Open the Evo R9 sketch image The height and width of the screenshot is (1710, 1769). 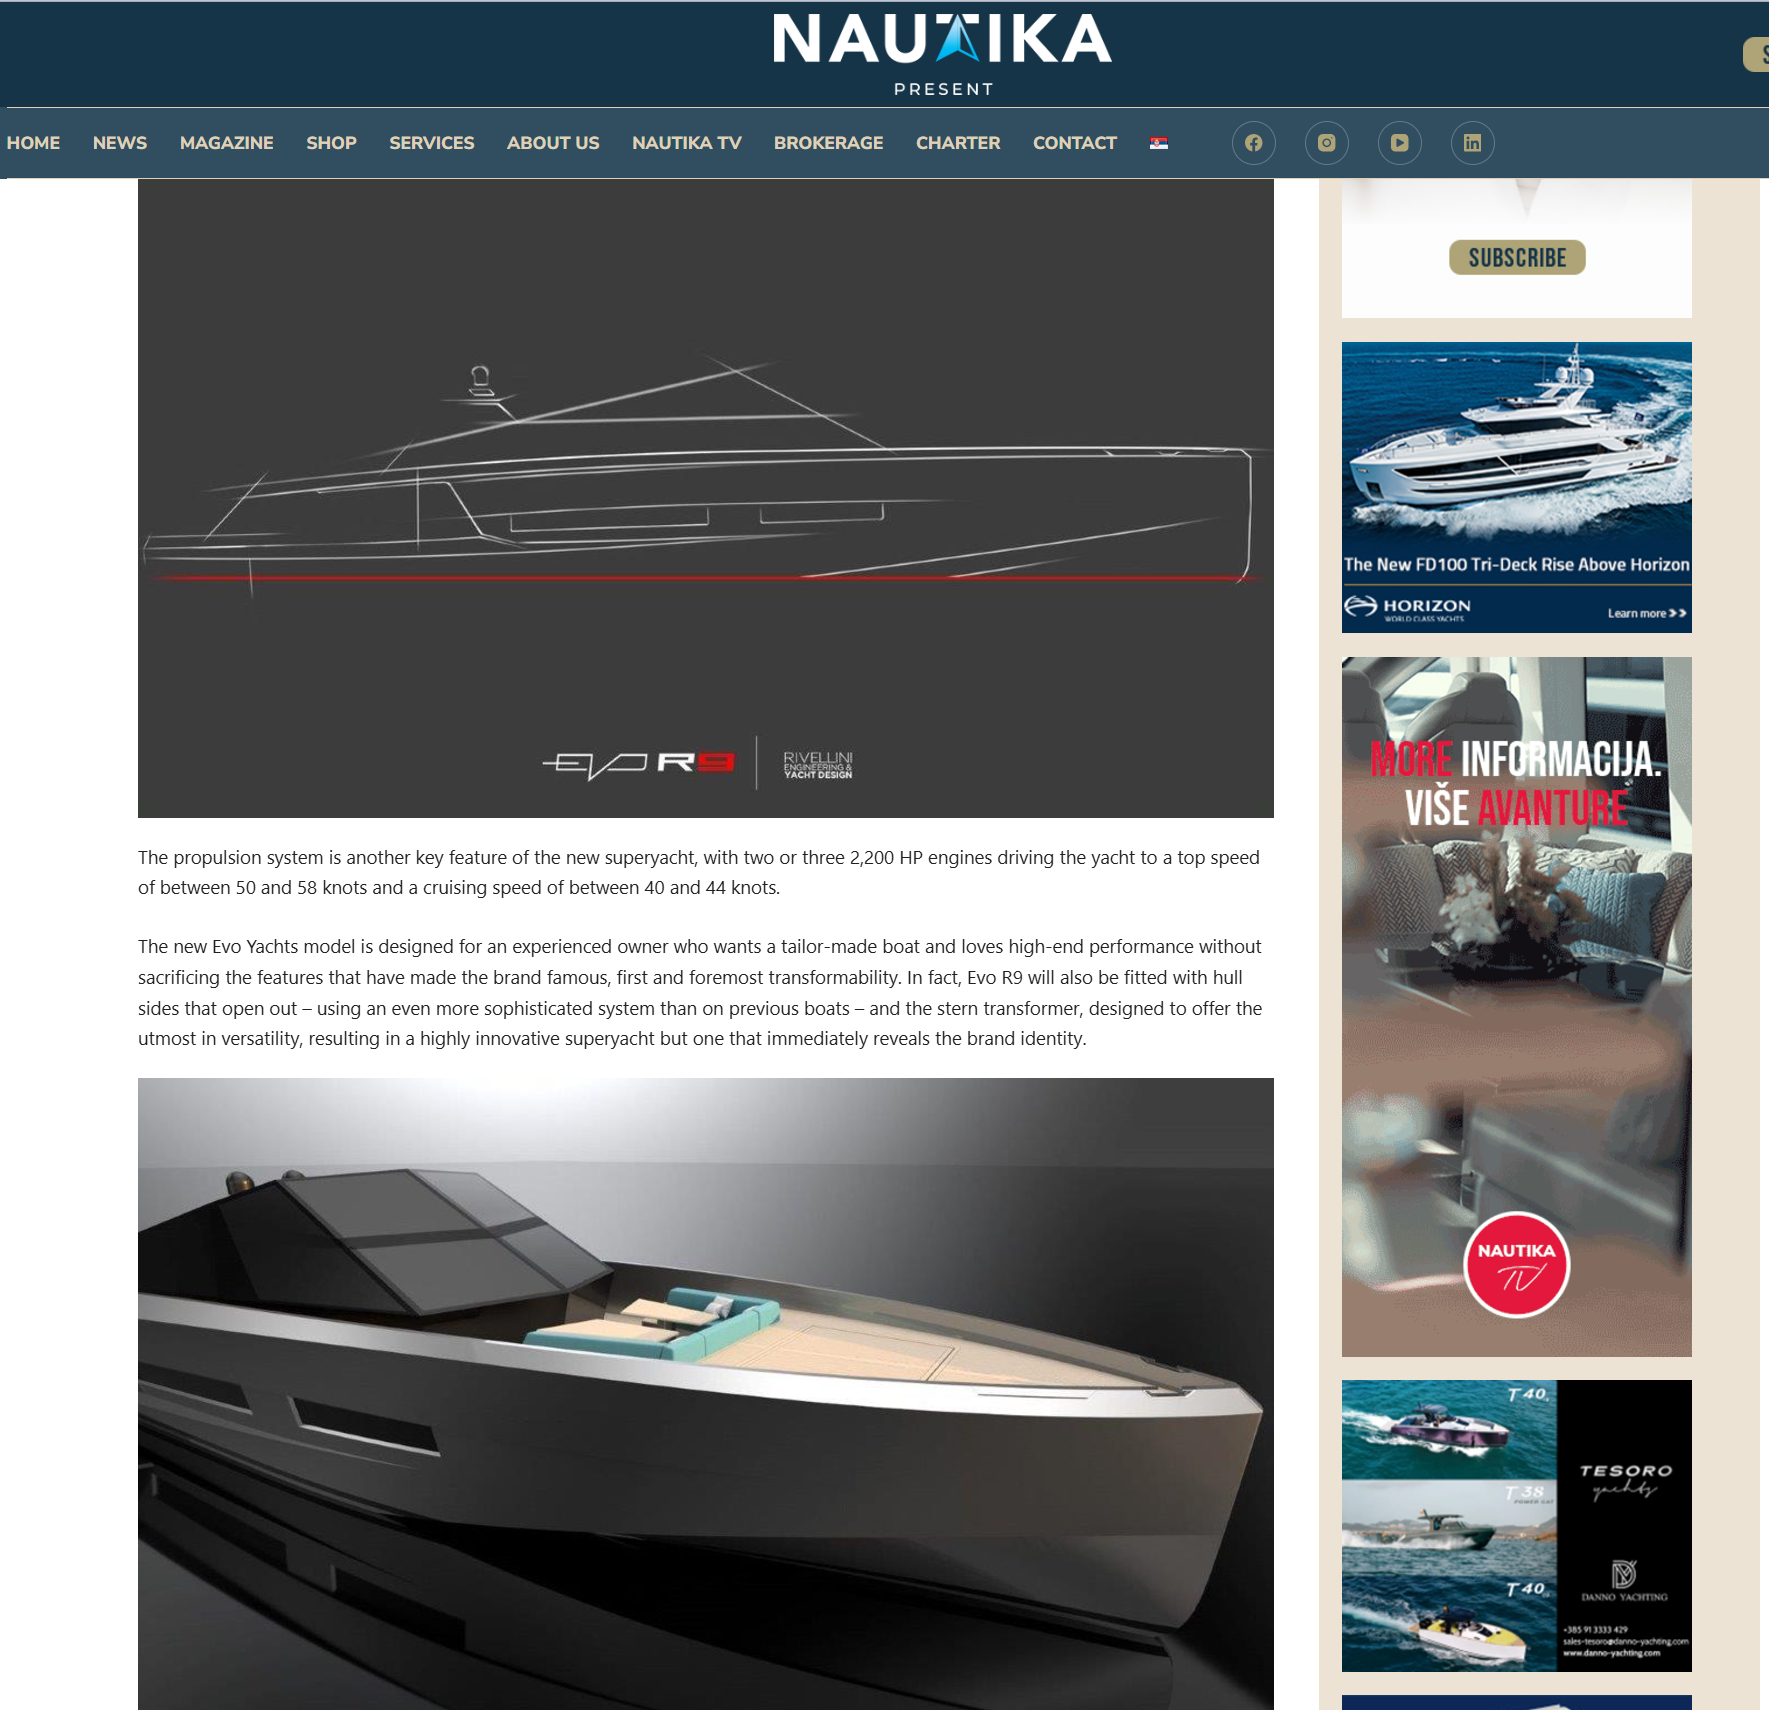point(705,498)
